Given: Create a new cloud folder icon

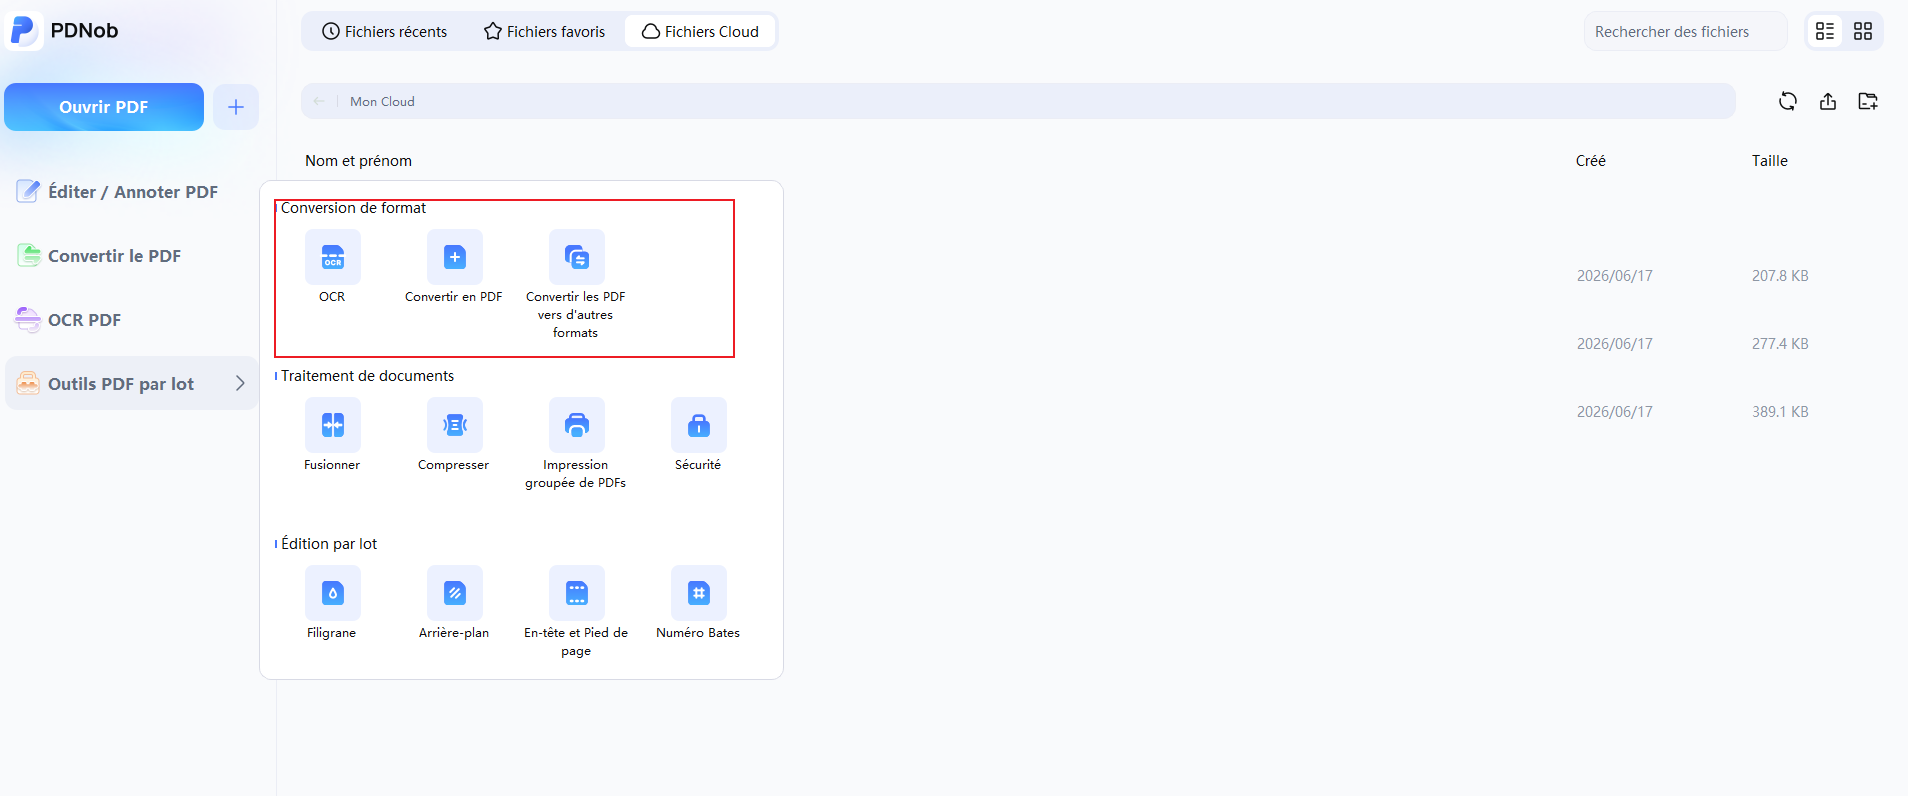Looking at the screenshot, I should coord(1868,101).
